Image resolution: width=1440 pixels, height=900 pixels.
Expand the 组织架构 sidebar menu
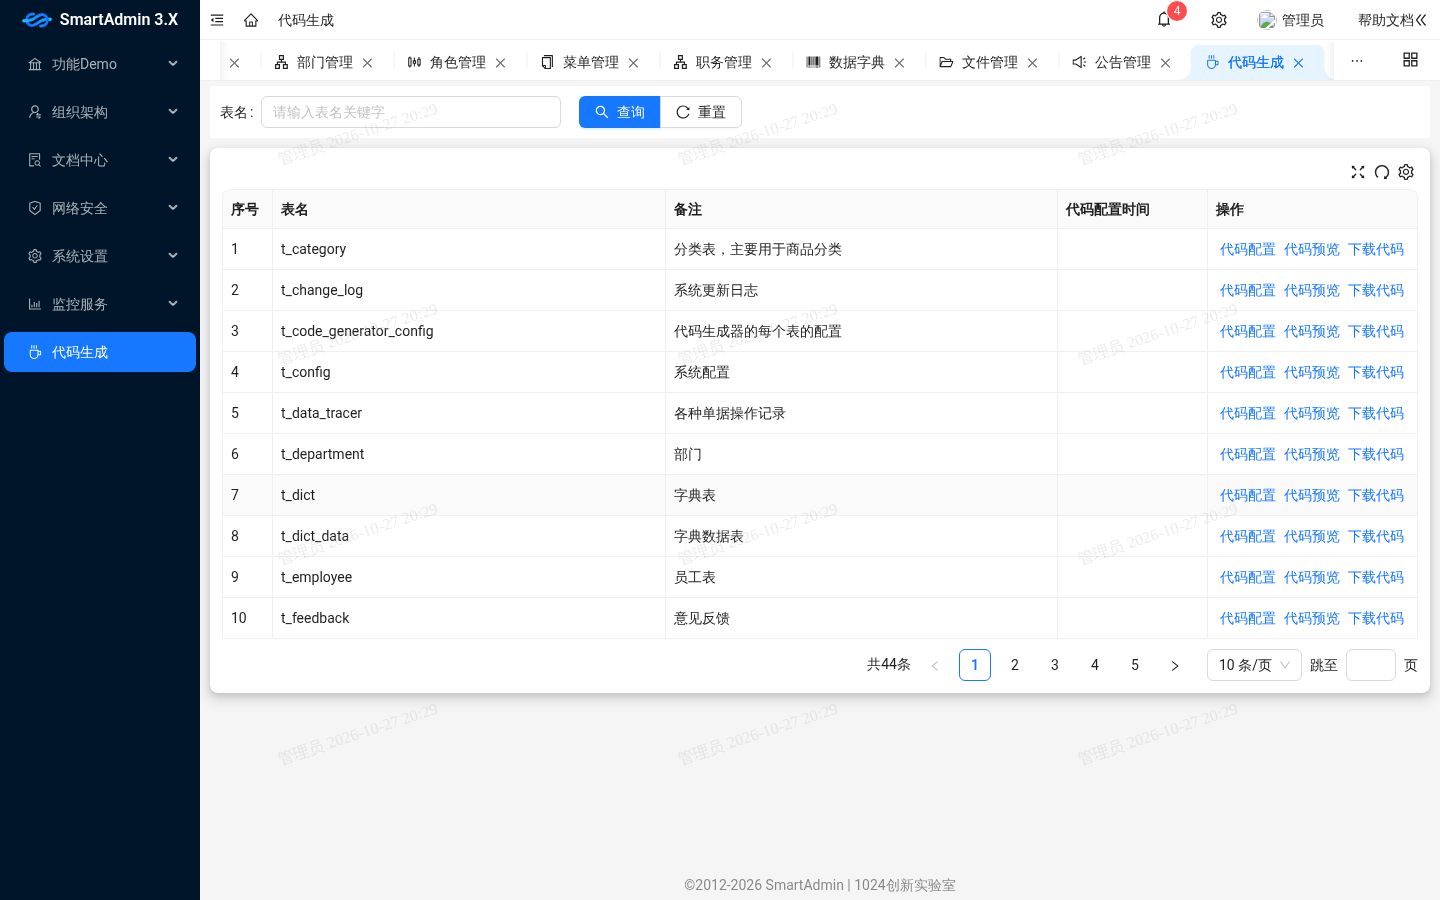coord(100,112)
